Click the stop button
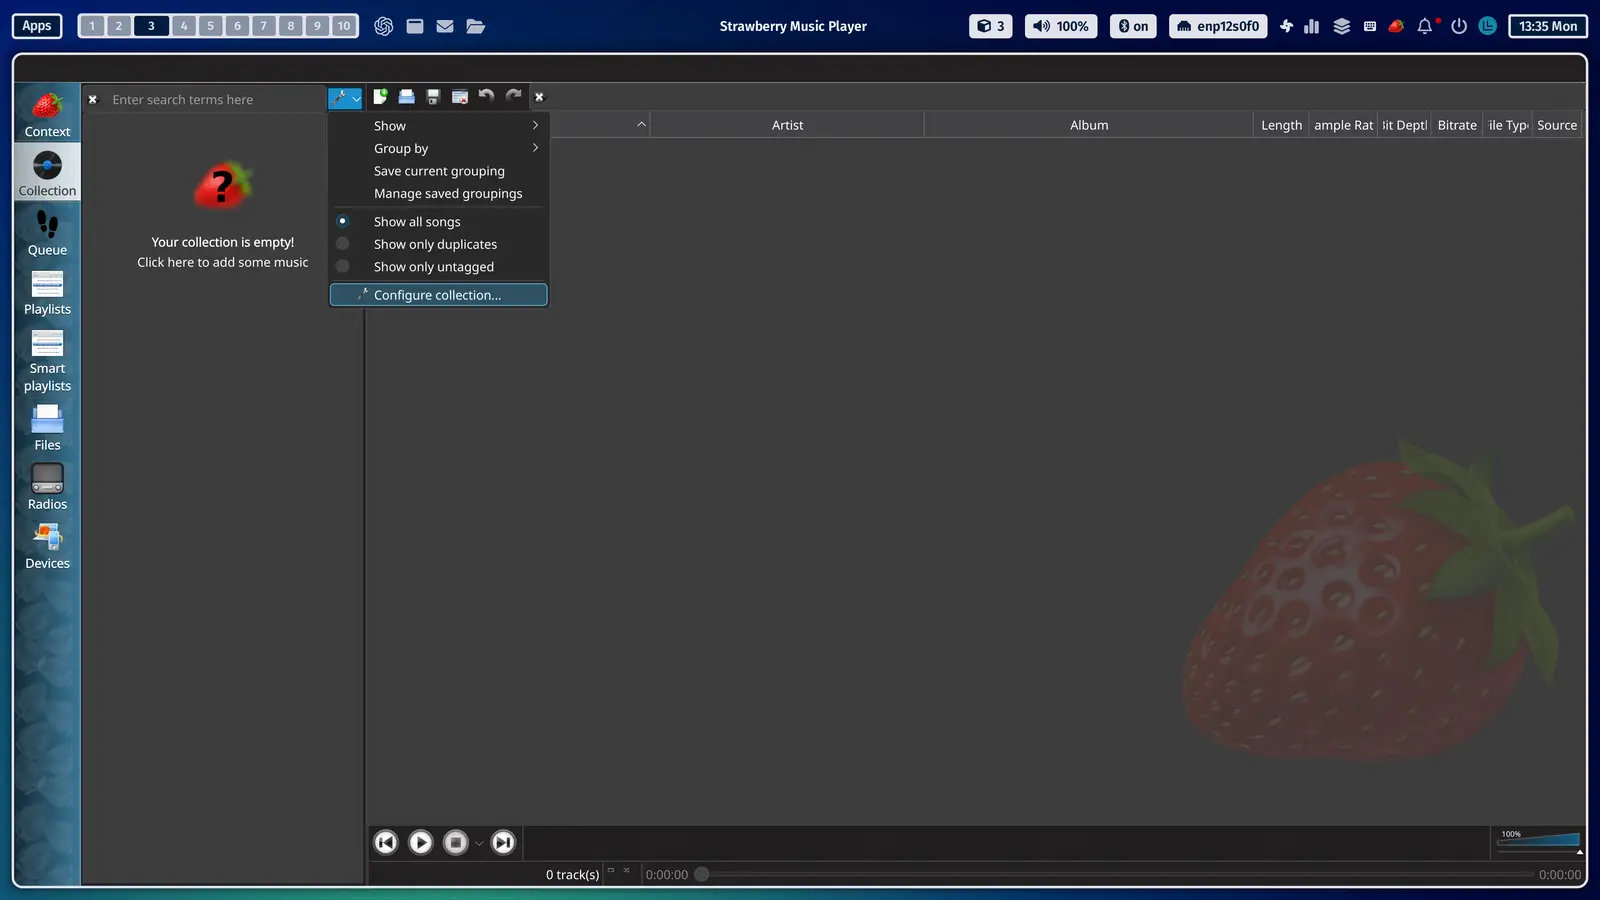Viewport: 1600px width, 900px height. tap(456, 843)
